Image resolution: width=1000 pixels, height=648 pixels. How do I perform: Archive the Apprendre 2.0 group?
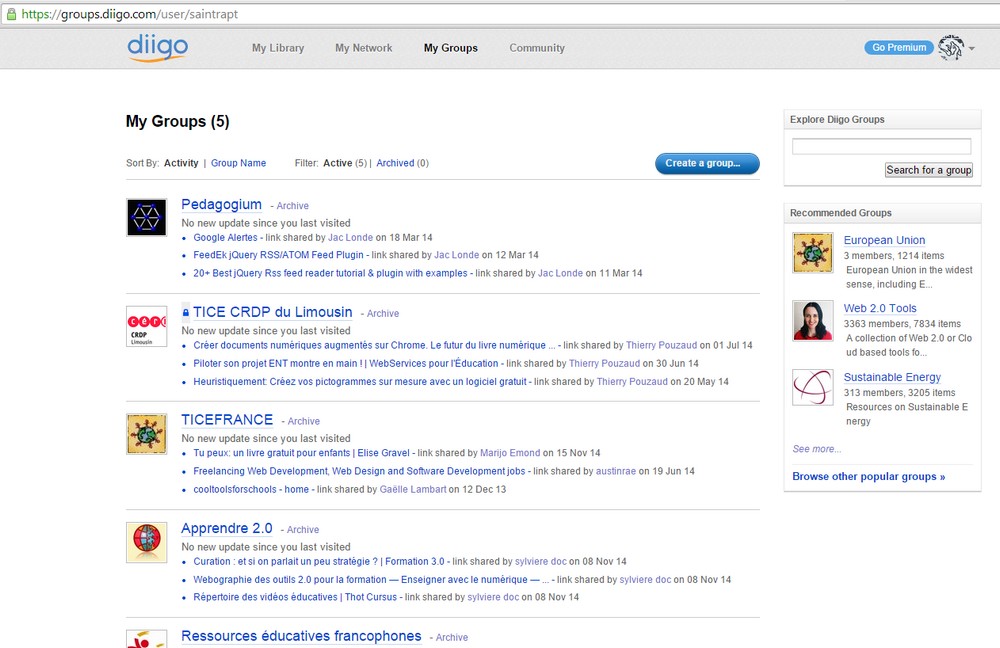(303, 530)
